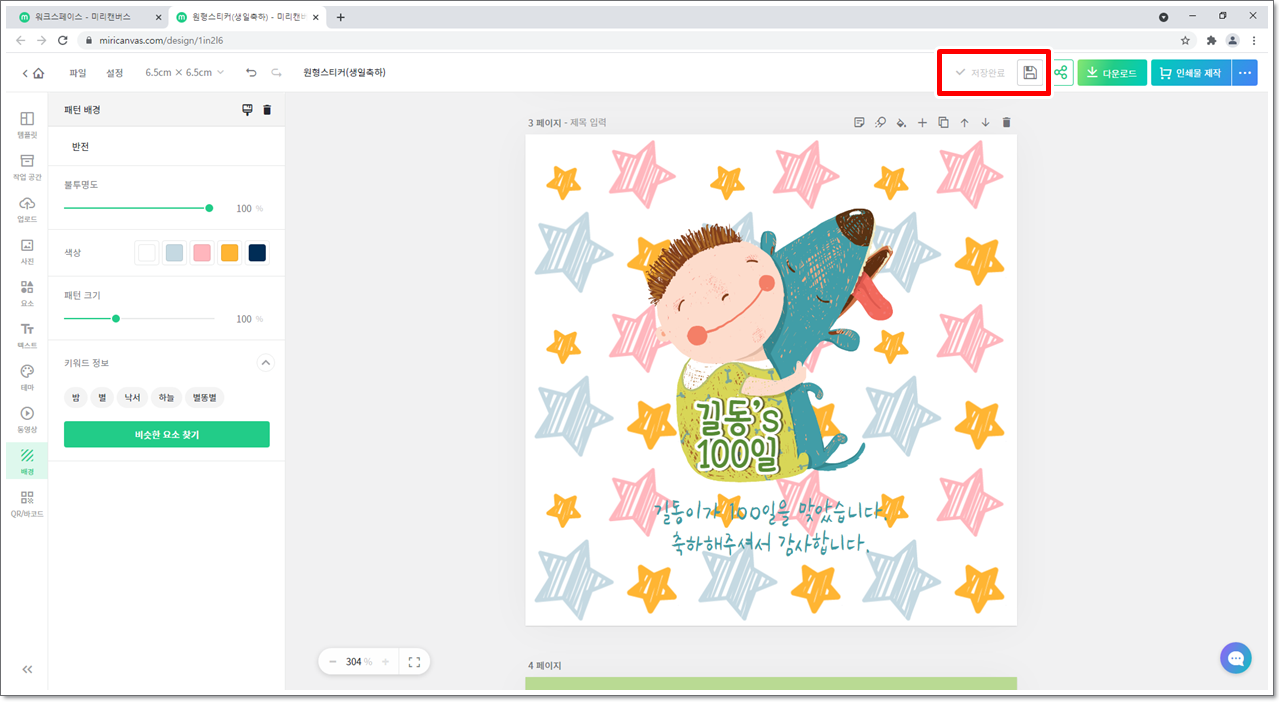1280x702 pixels.
Task: Reload the browser page
Action: (x=63, y=40)
